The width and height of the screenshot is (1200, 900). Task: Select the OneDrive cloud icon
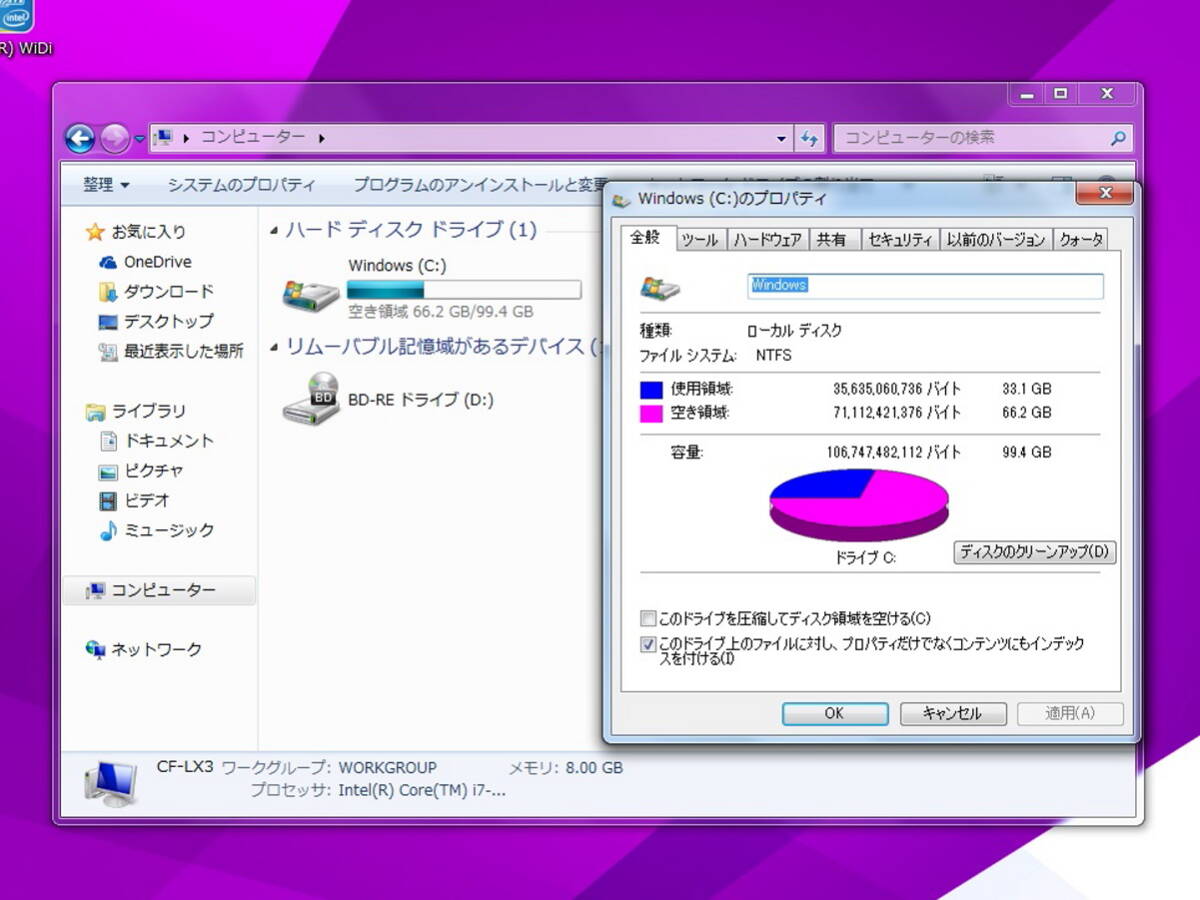pos(108,262)
